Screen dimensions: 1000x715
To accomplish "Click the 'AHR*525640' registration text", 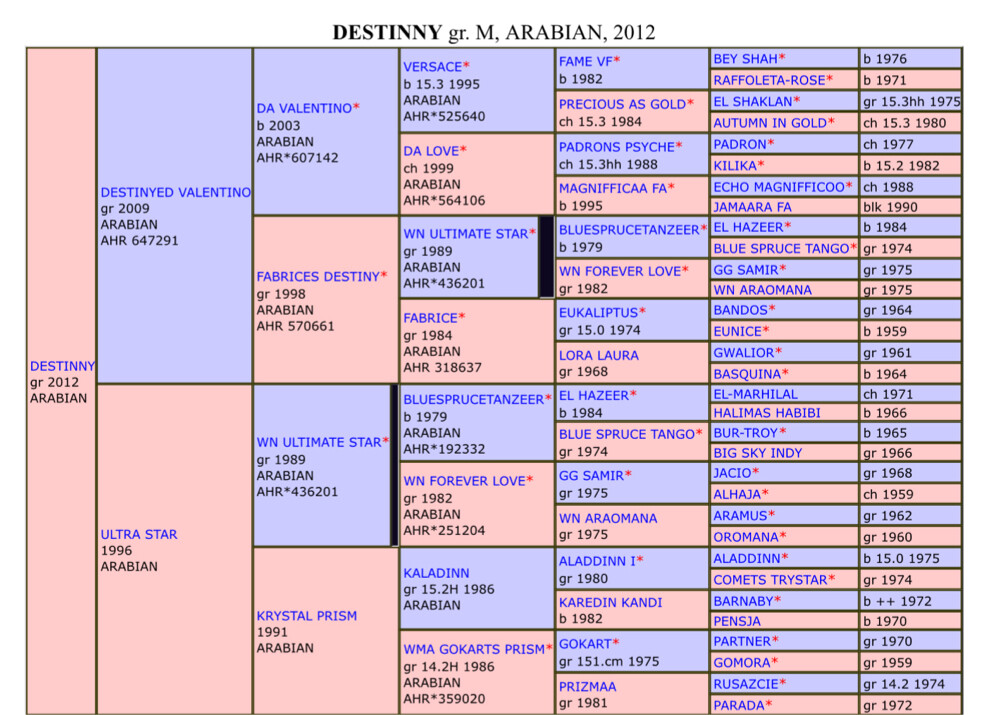I will (x=444, y=116).
